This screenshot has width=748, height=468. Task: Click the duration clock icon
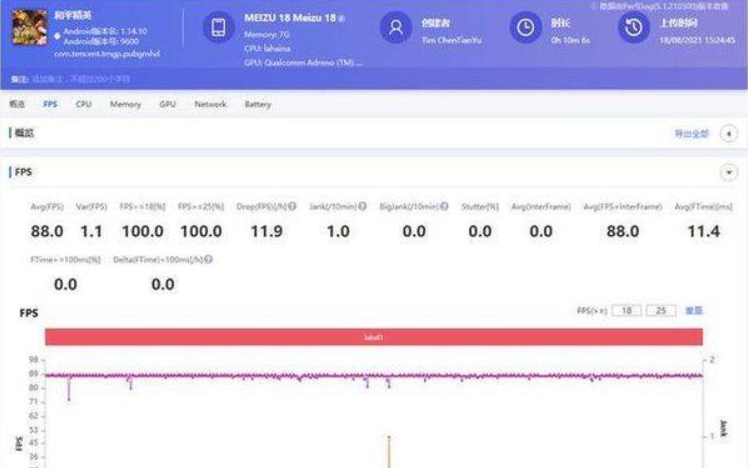(525, 28)
